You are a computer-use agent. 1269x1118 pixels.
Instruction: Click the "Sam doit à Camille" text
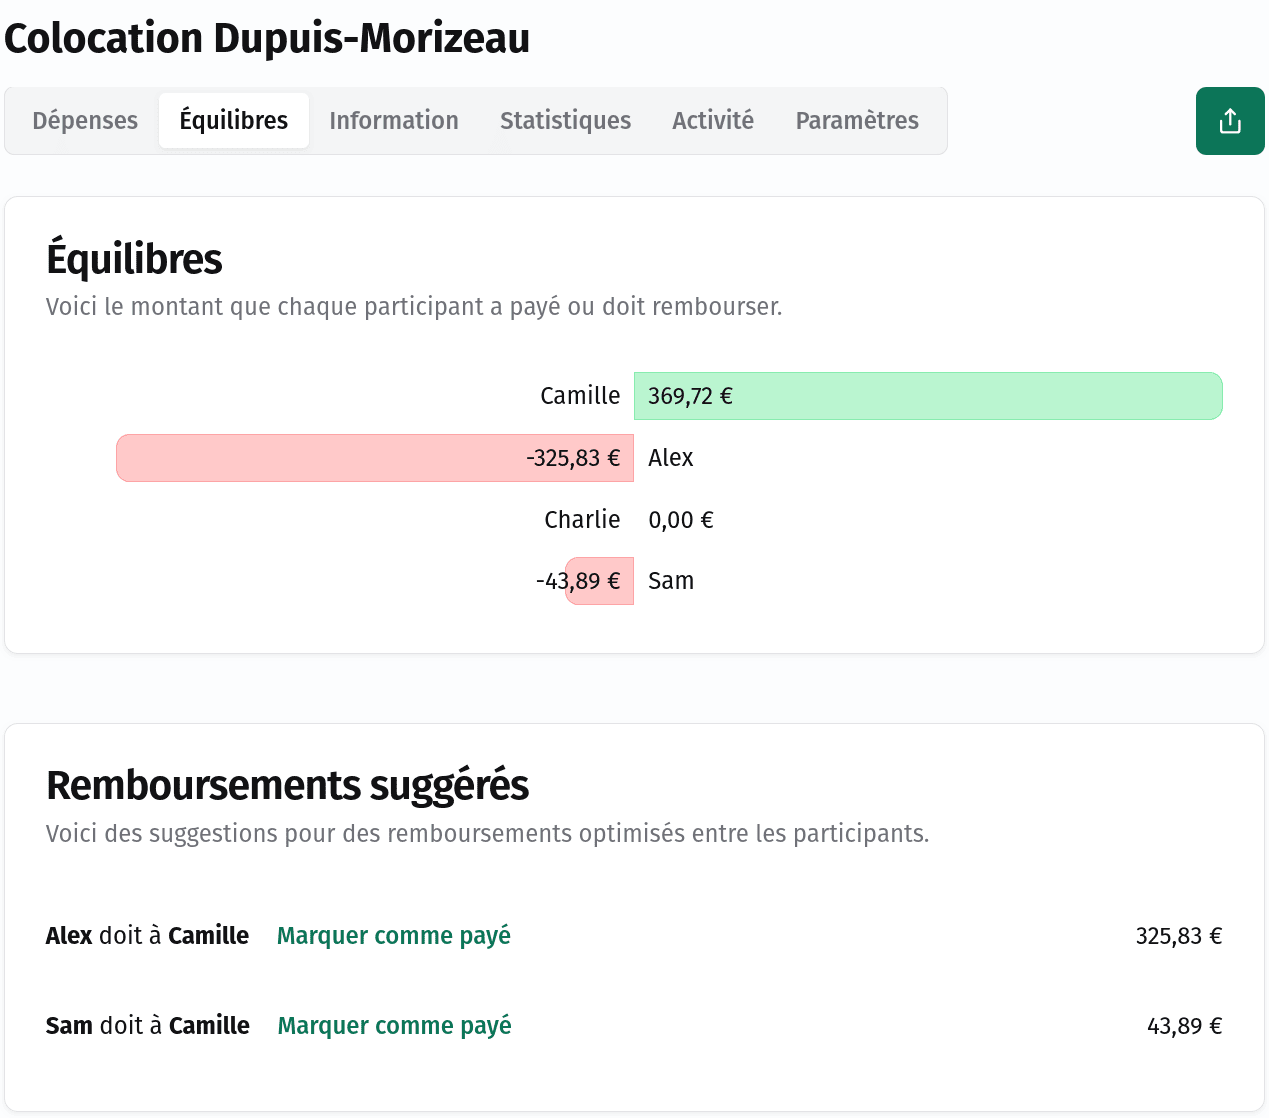coord(147,1026)
